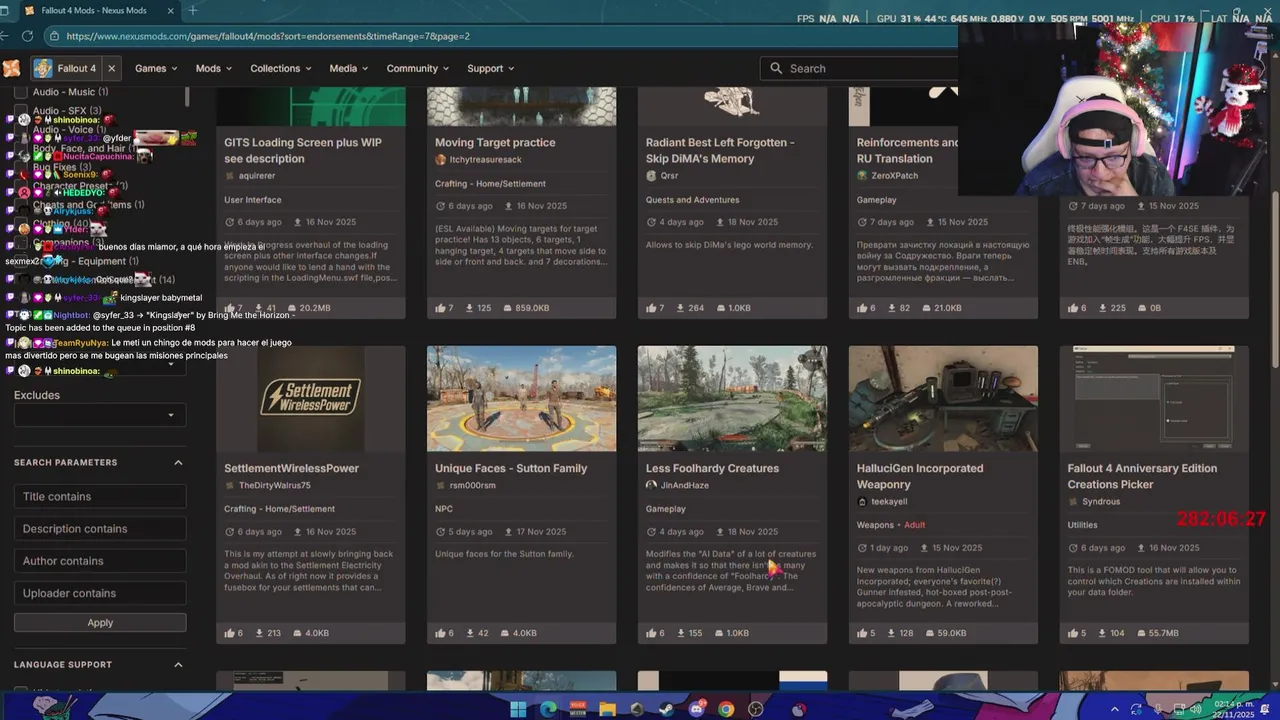Click downloads icon on Radiant Best Left Forgotten card

(x=682, y=308)
